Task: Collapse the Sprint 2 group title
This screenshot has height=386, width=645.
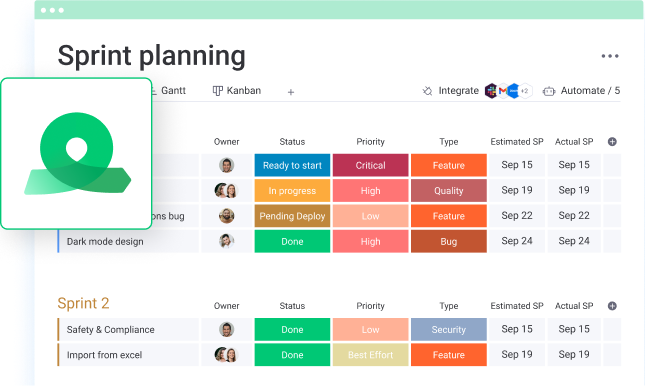Action: pyautogui.click(x=83, y=303)
